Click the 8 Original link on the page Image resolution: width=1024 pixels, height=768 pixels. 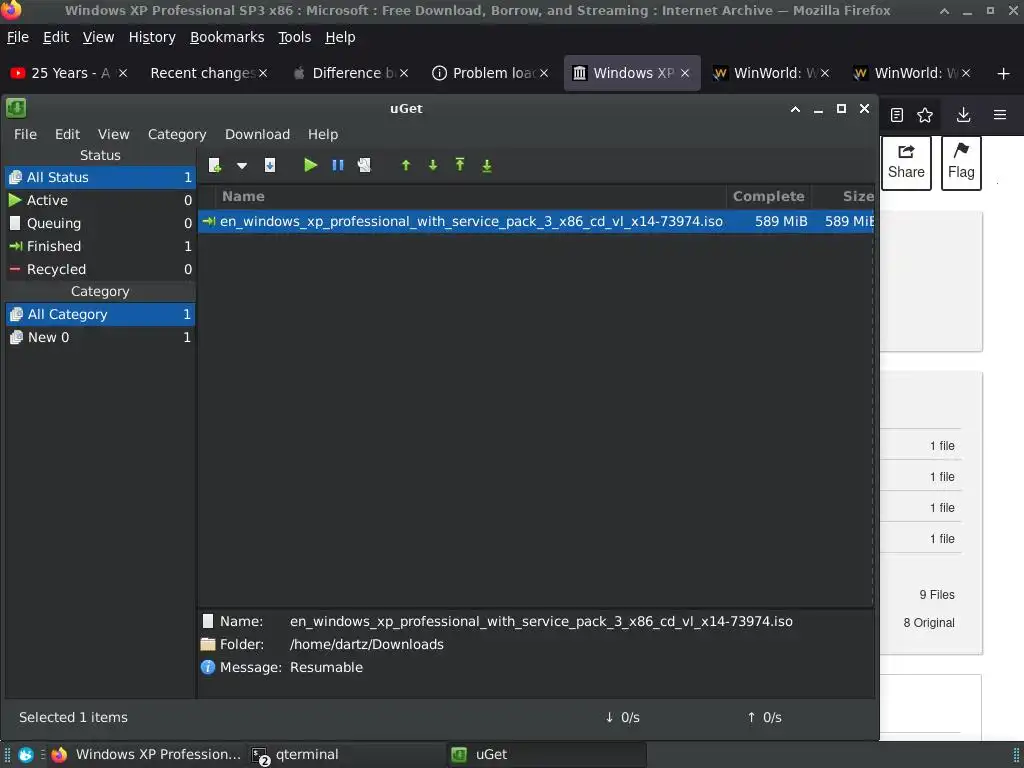[929, 622]
